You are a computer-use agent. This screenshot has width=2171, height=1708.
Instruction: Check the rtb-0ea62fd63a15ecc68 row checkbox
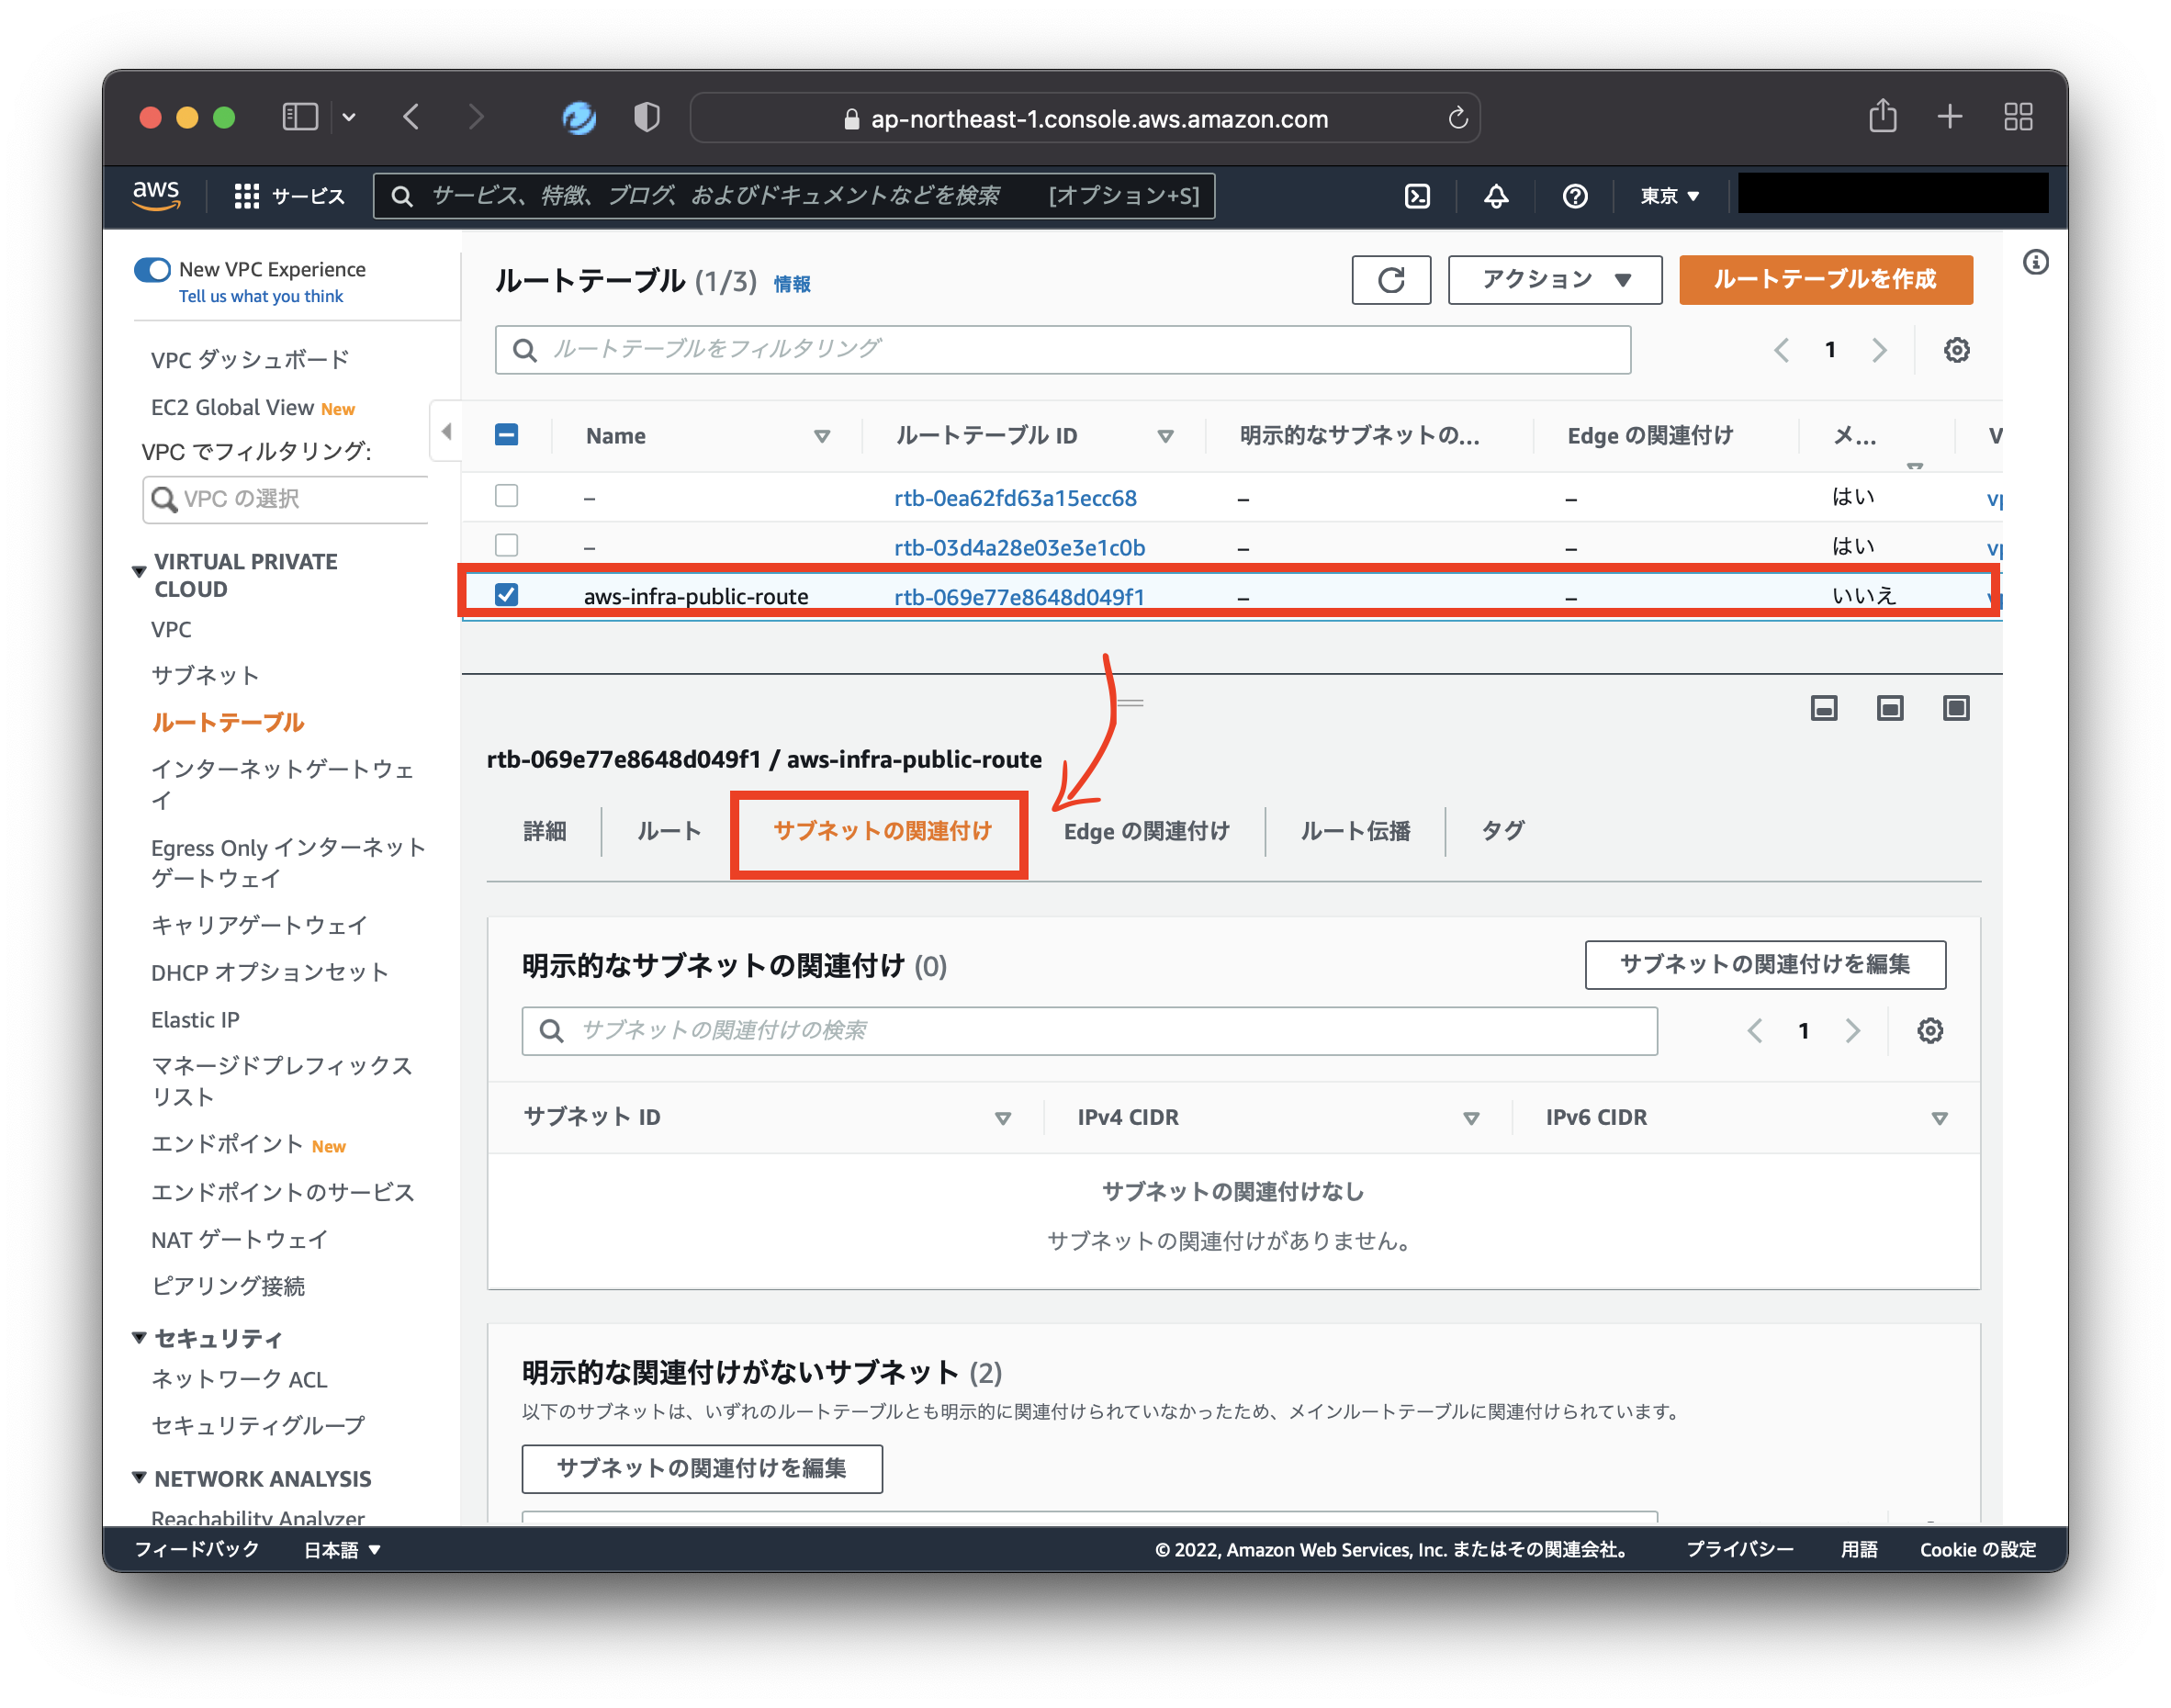pyautogui.click(x=507, y=496)
